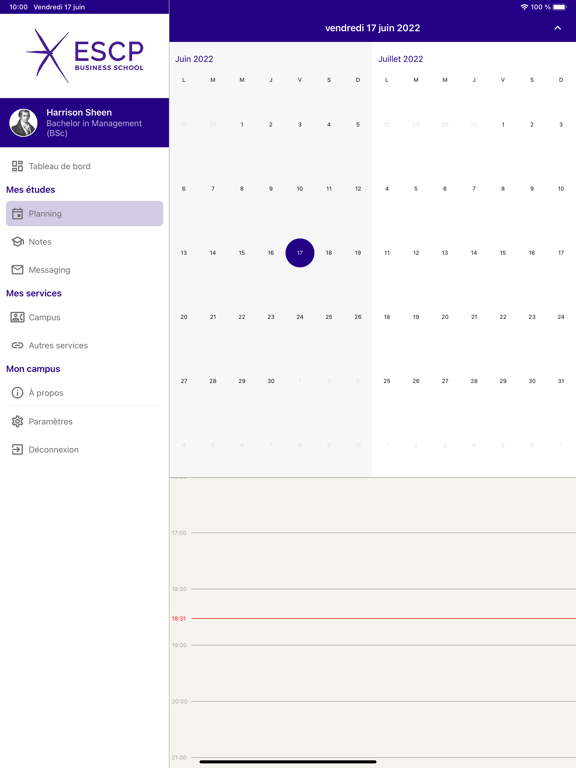Tap the 19:00 time slot label
The width and height of the screenshot is (576, 768).
click(179, 645)
